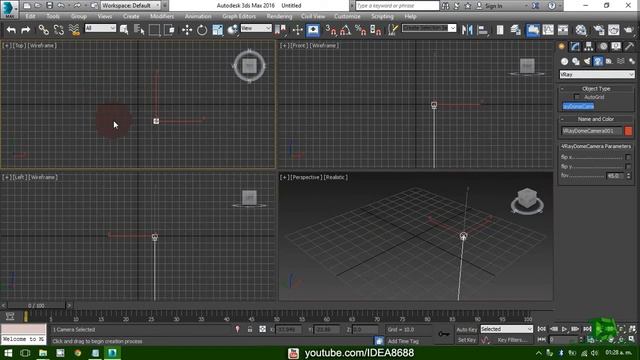Toggle absolute/offset transform type-in mode

[262, 329]
